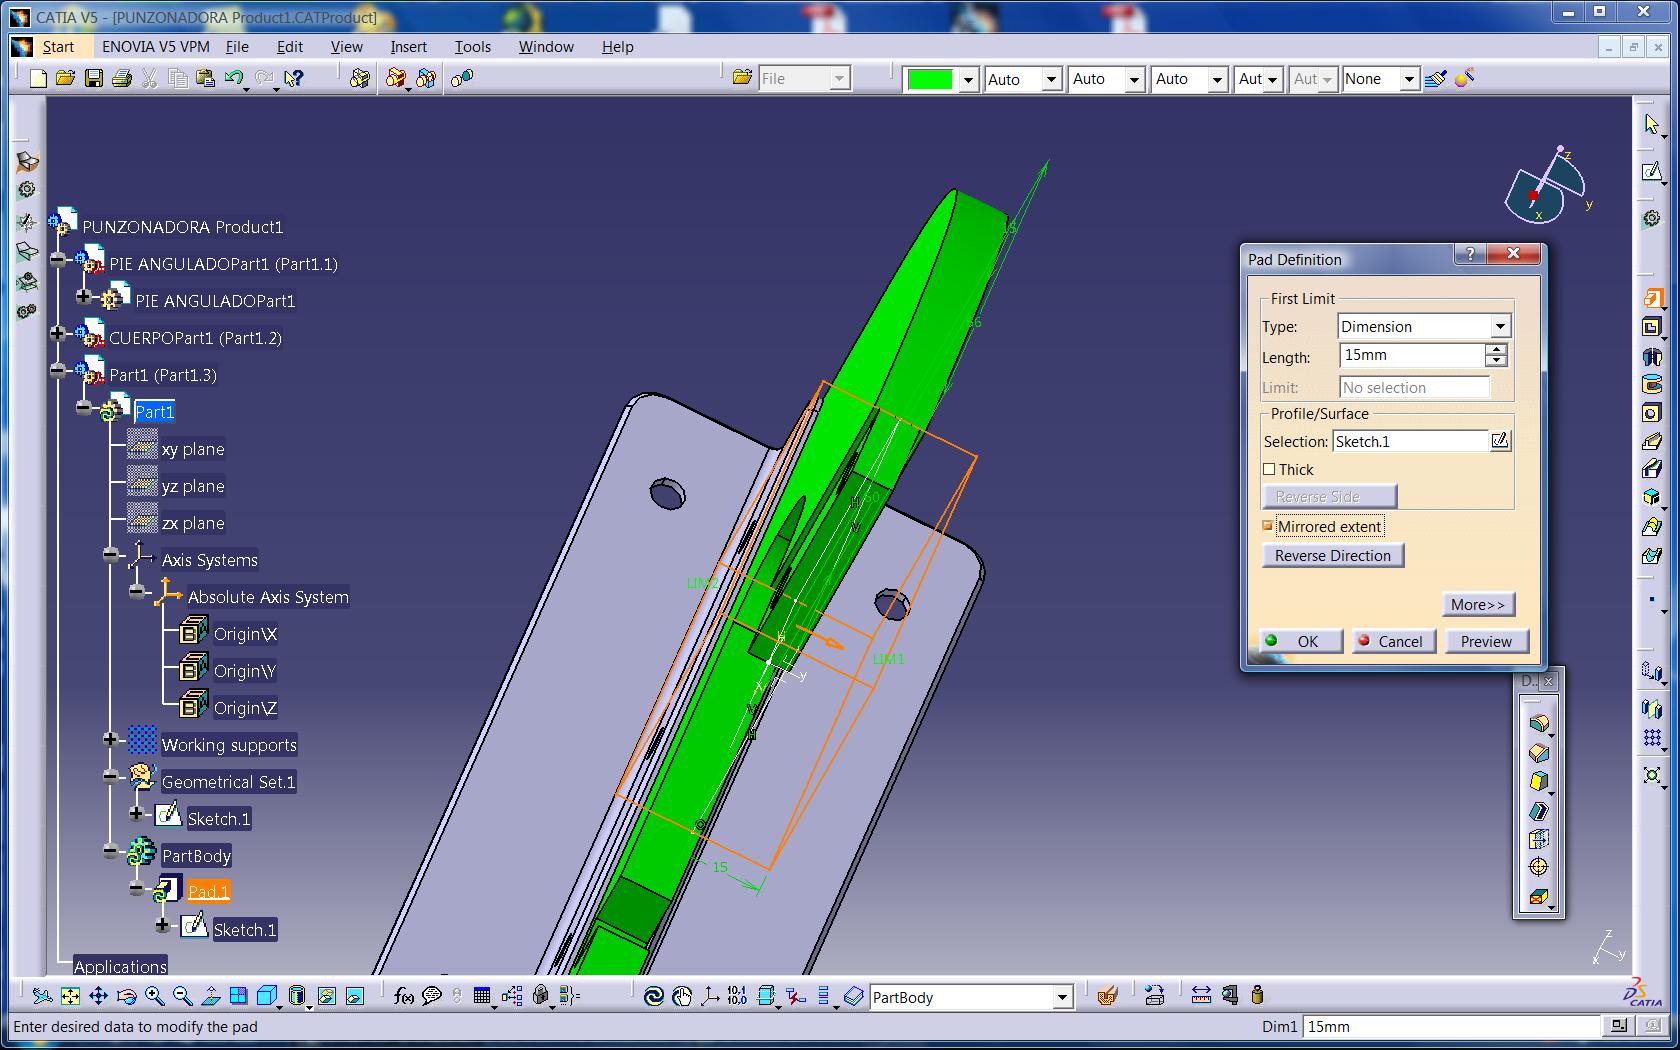The image size is (1680, 1050).
Task: Click the Normal View icon
Action: coord(210,996)
